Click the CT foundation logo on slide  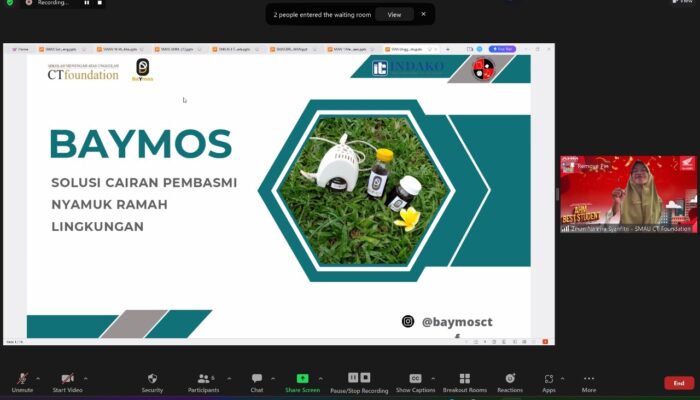point(83,72)
